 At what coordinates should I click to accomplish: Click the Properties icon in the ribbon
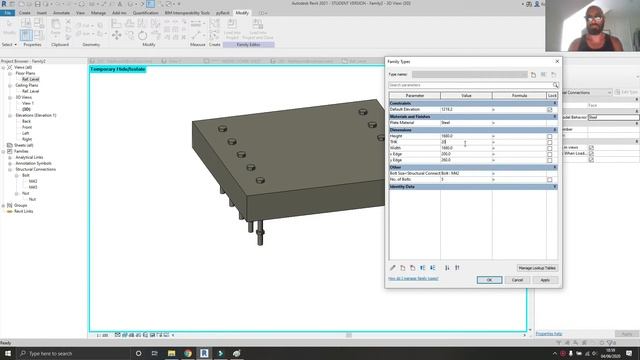pyautogui.click(x=26, y=35)
